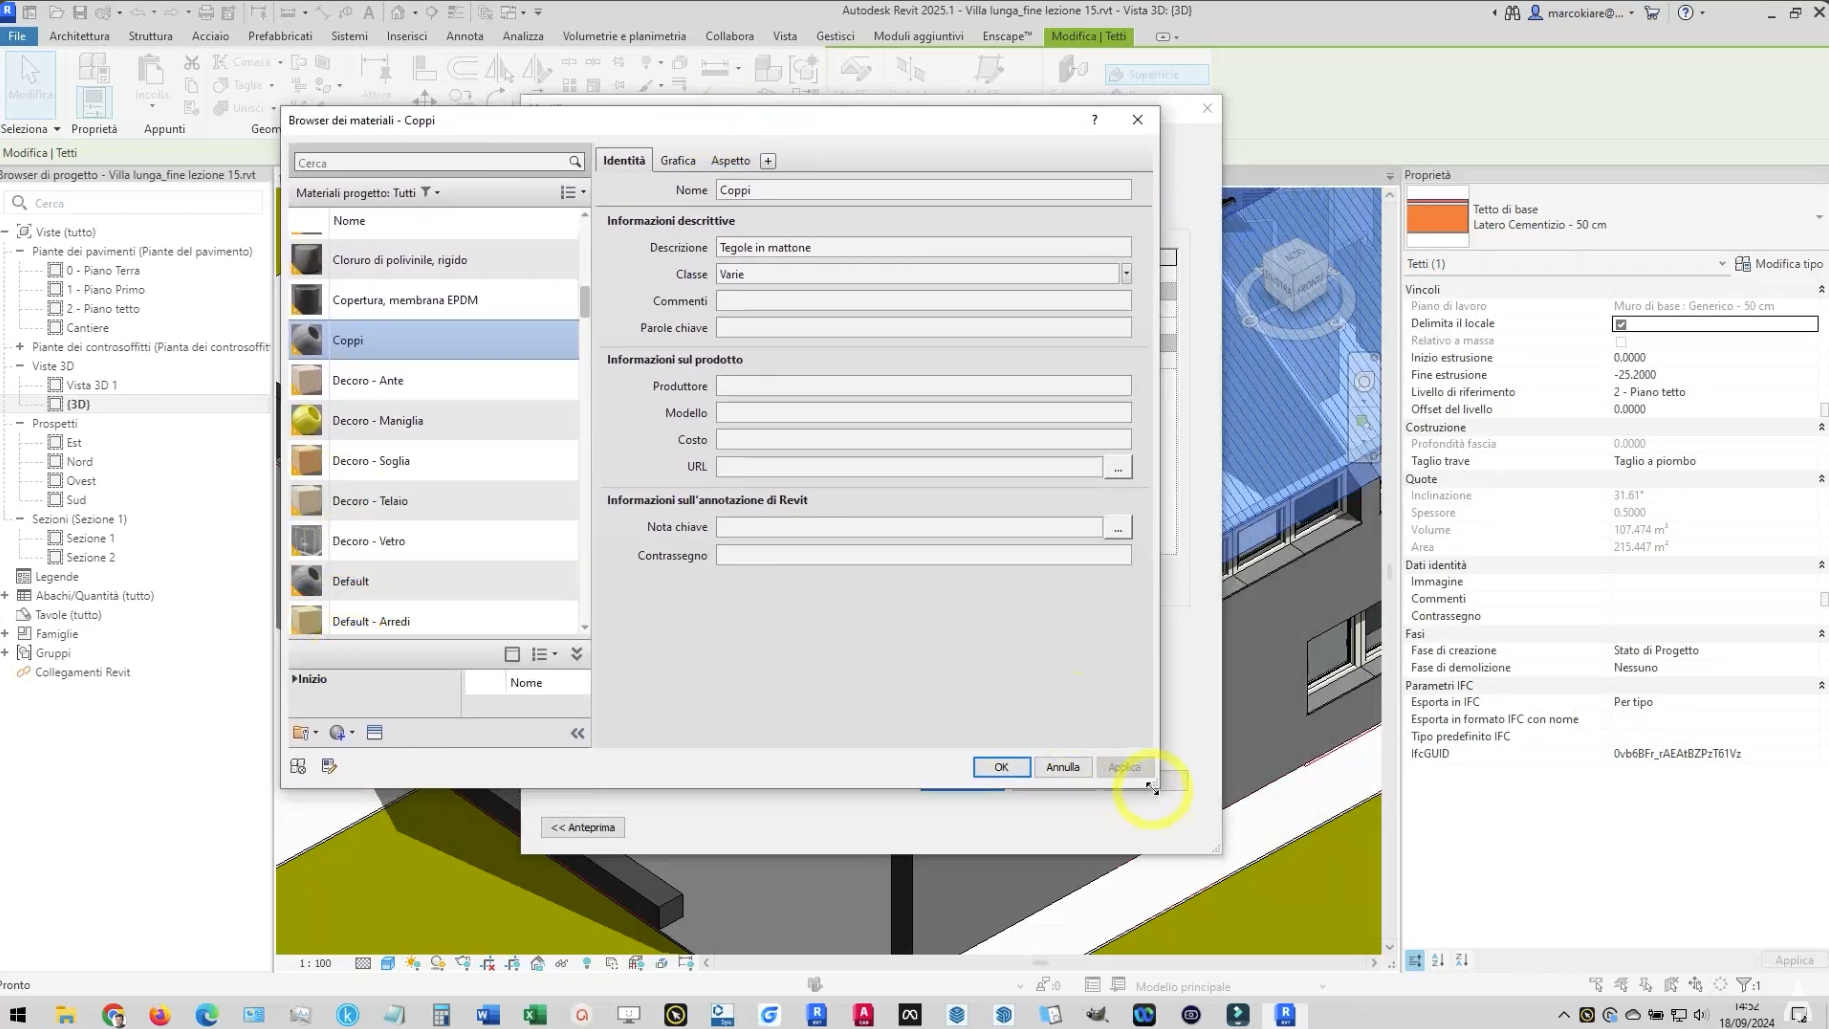The image size is (1829, 1029).
Task: Switch to the Grafica tab
Action: 677,161
